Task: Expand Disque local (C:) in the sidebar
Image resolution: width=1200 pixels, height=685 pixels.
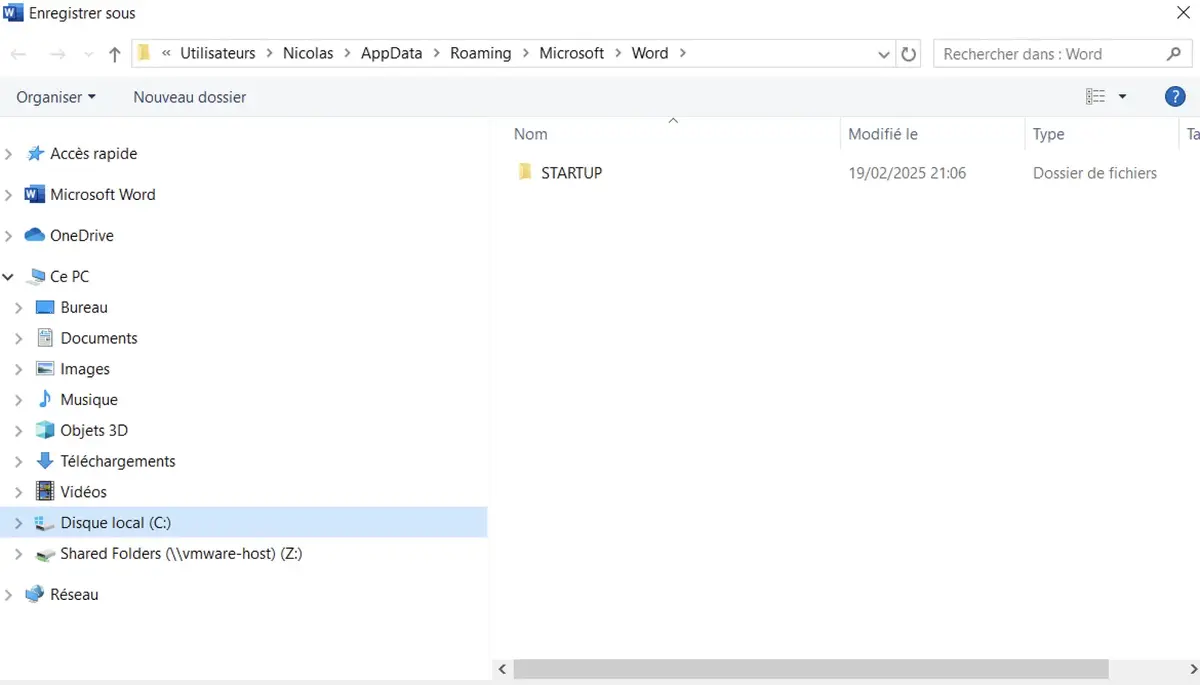Action: pos(20,522)
